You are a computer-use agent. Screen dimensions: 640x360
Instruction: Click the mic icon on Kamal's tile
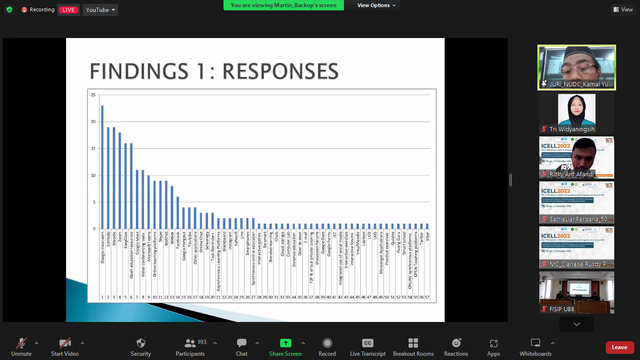[544, 84]
